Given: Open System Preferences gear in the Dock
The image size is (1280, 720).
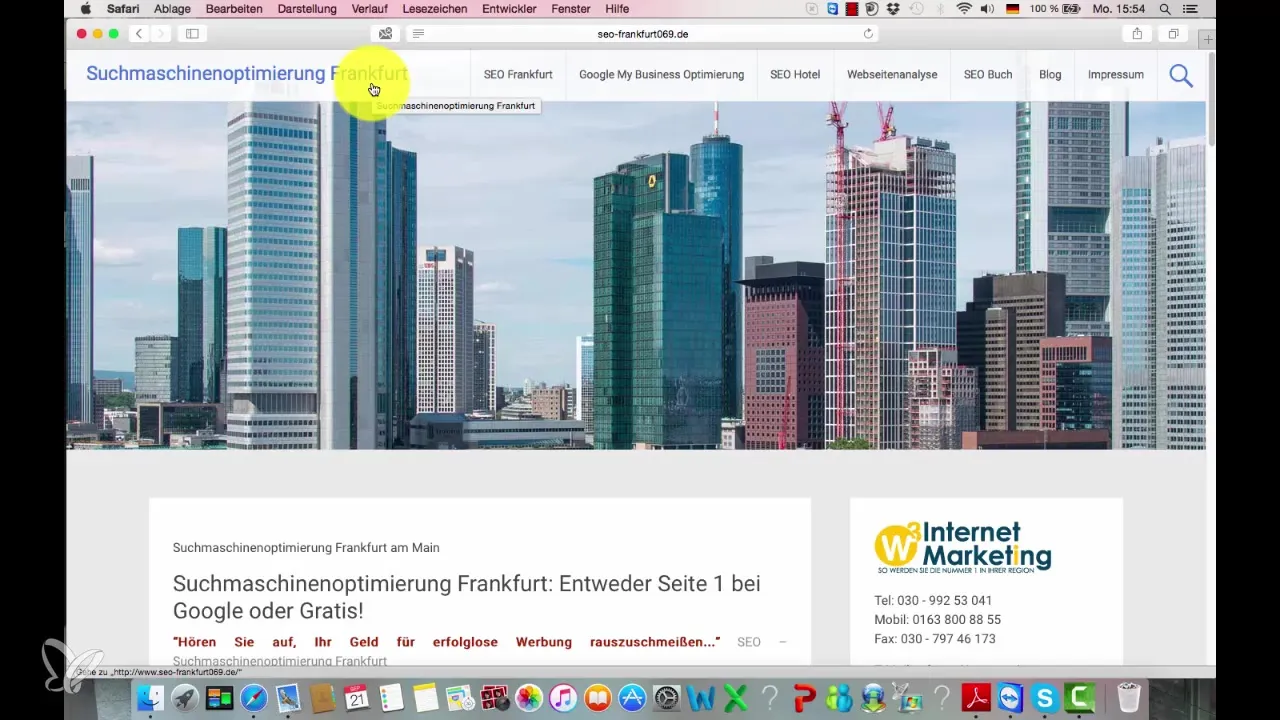Looking at the screenshot, I should 667,697.
